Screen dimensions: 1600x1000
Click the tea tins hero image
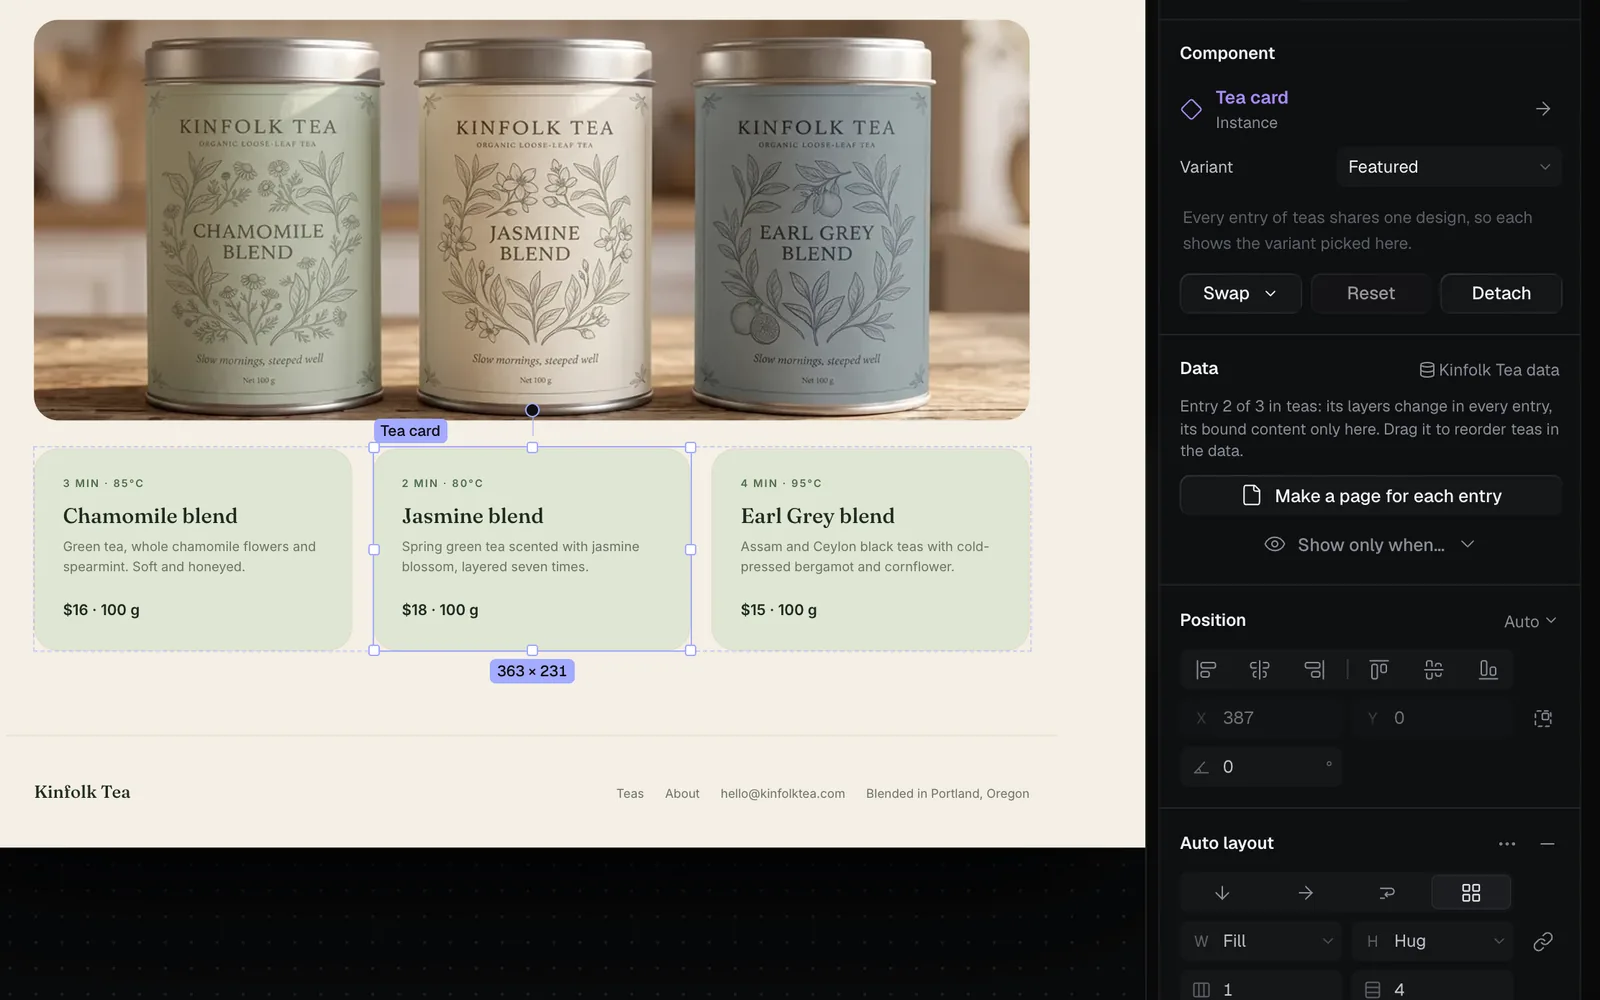pyautogui.click(x=532, y=220)
